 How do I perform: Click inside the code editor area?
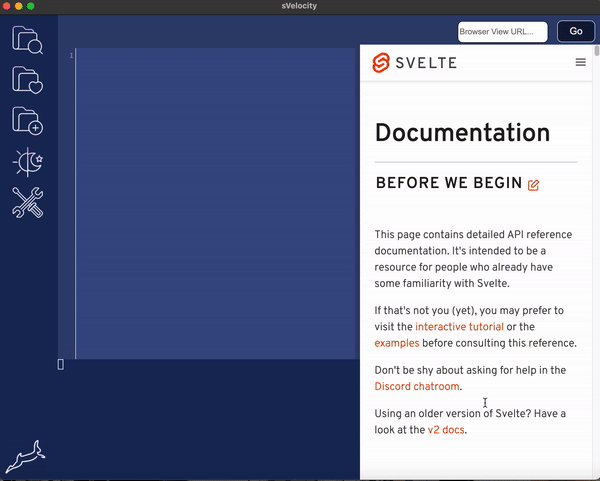(216, 204)
